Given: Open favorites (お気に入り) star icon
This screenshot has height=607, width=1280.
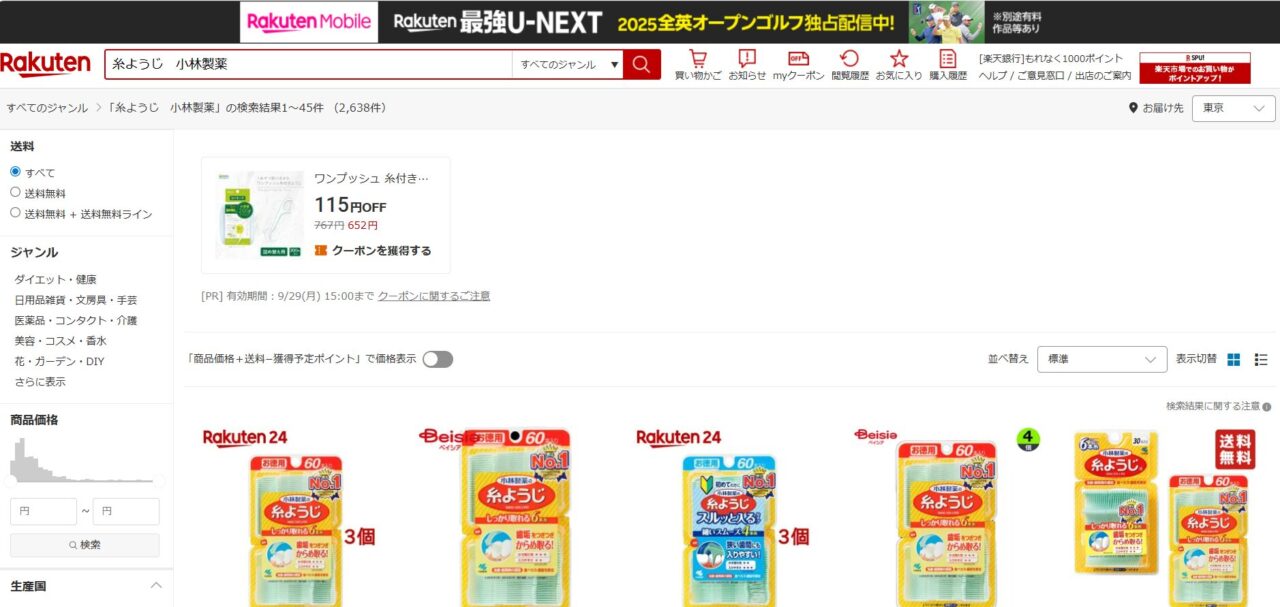Looking at the screenshot, I should (x=898, y=65).
